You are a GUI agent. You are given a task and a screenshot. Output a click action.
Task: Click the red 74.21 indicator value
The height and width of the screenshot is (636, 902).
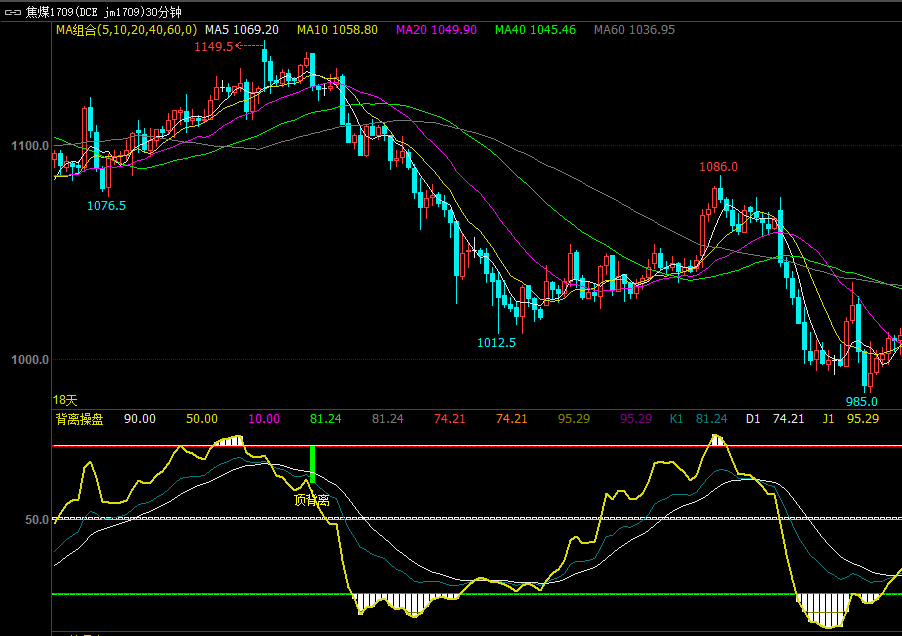point(449,419)
